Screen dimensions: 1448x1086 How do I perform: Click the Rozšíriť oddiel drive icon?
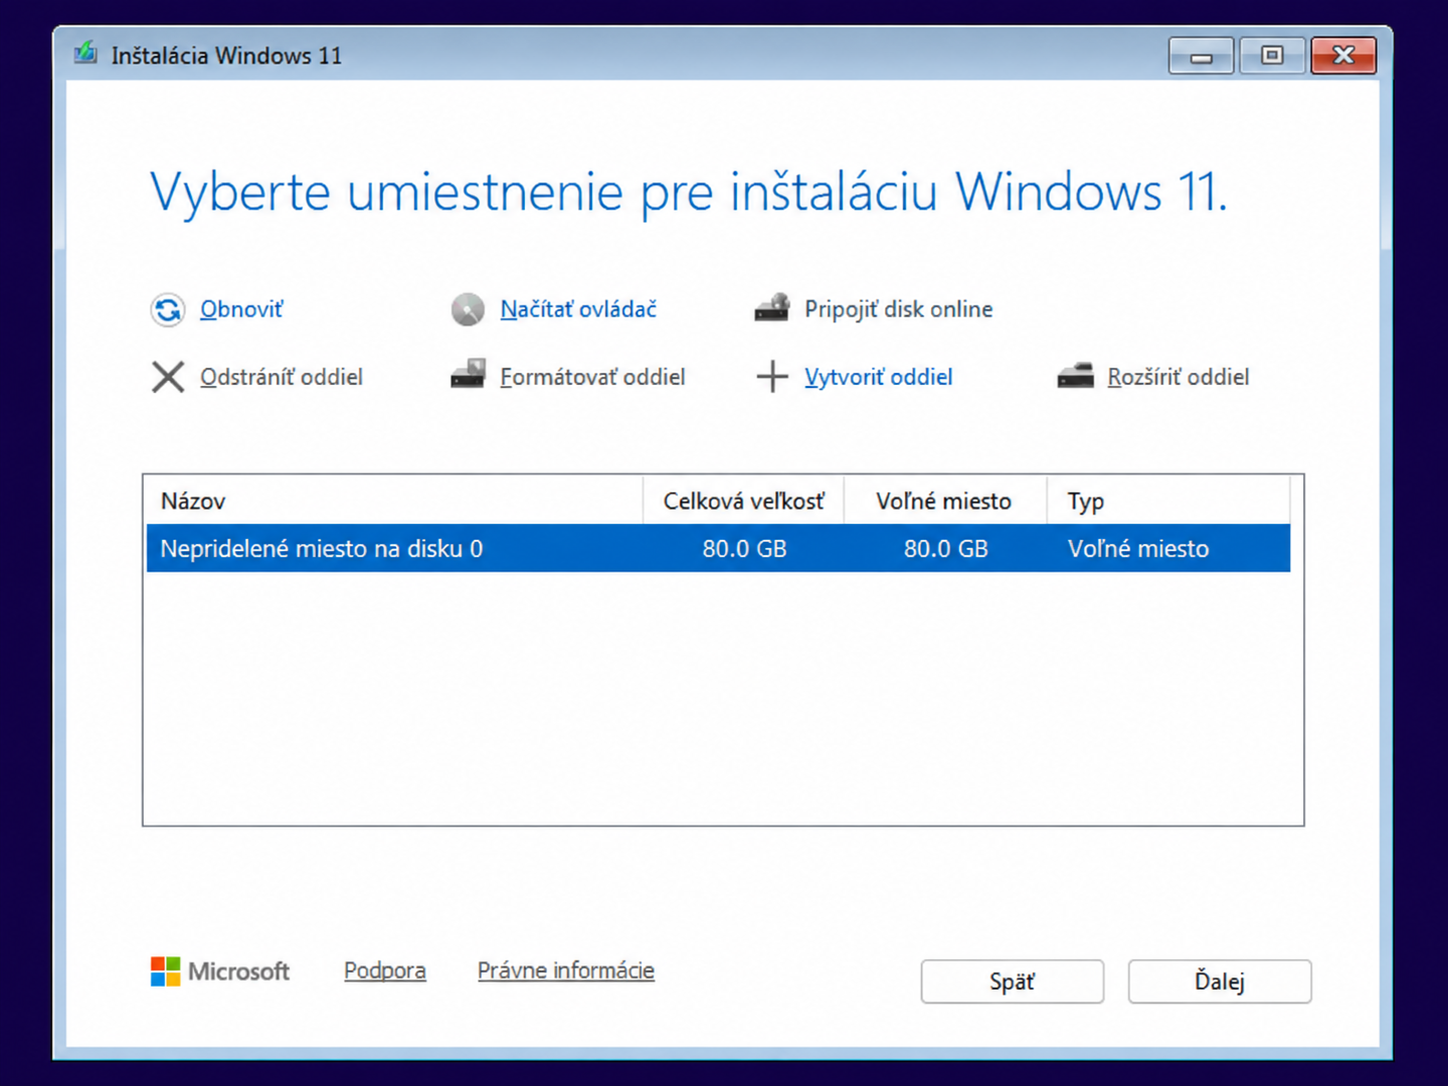[1076, 376]
